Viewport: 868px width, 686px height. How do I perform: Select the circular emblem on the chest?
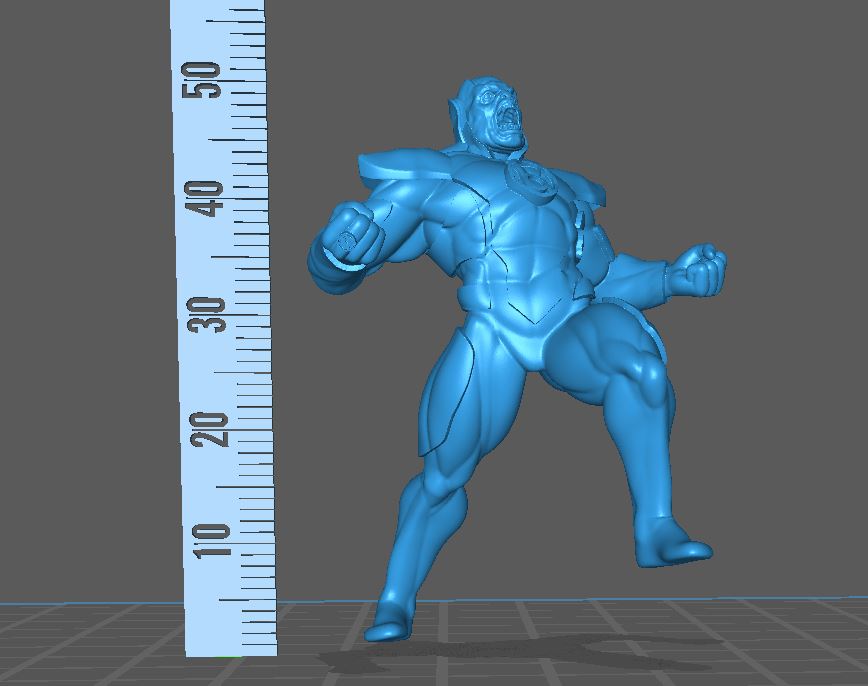coord(525,176)
